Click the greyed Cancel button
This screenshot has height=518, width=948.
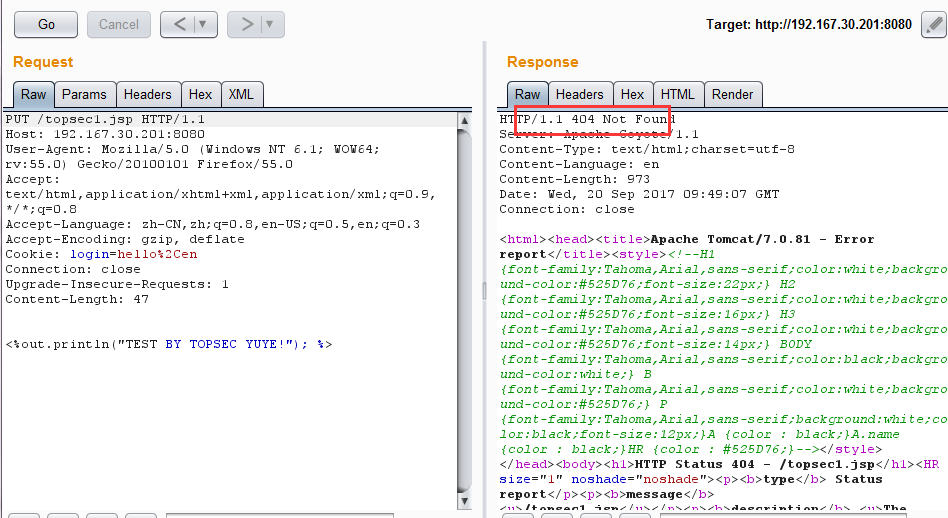[118, 25]
